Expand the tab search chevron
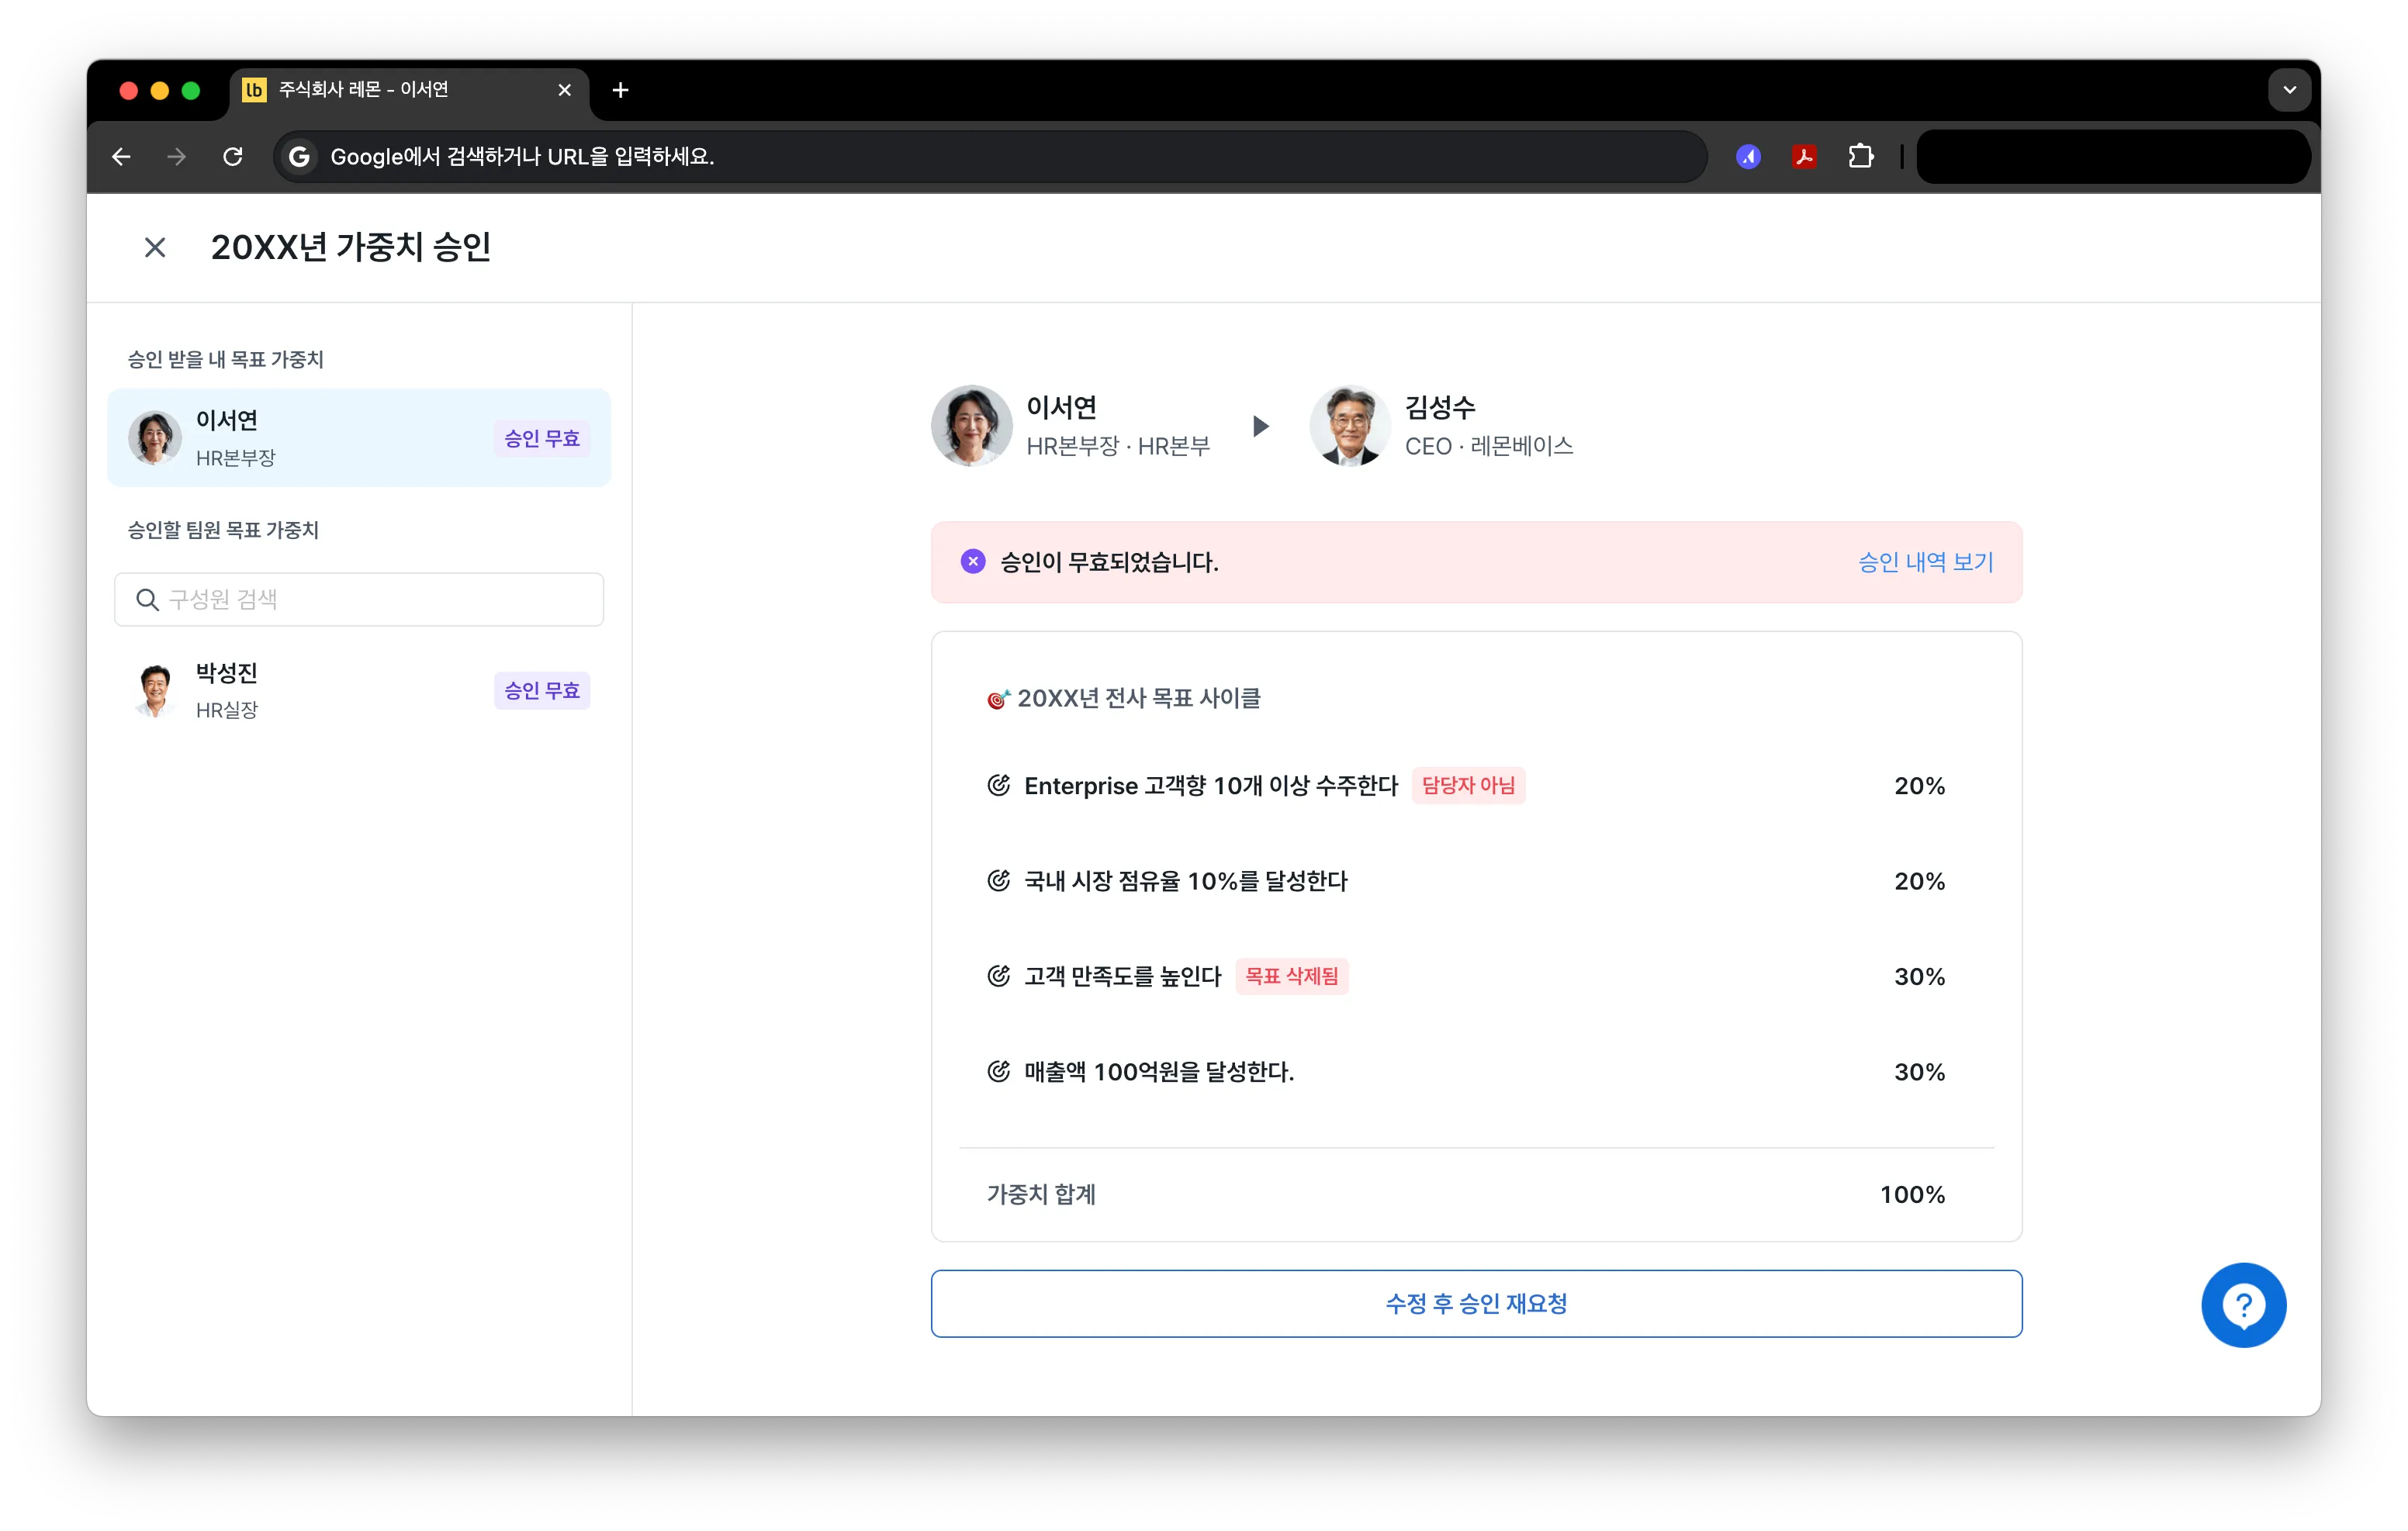 (2289, 90)
